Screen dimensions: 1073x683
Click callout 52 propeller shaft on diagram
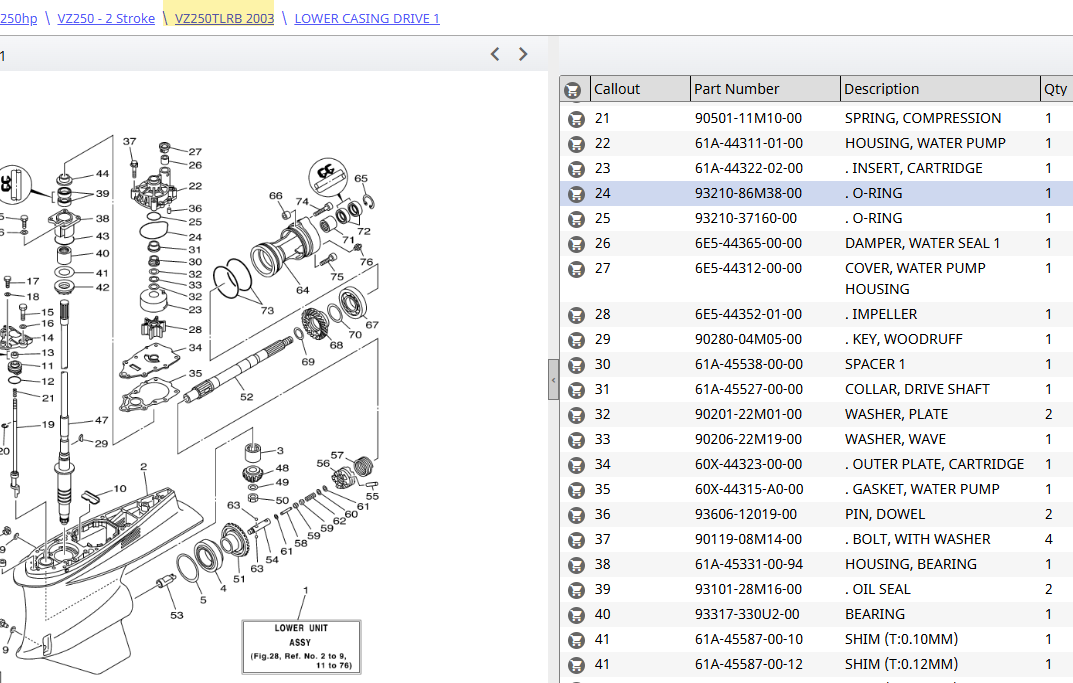[246, 397]
